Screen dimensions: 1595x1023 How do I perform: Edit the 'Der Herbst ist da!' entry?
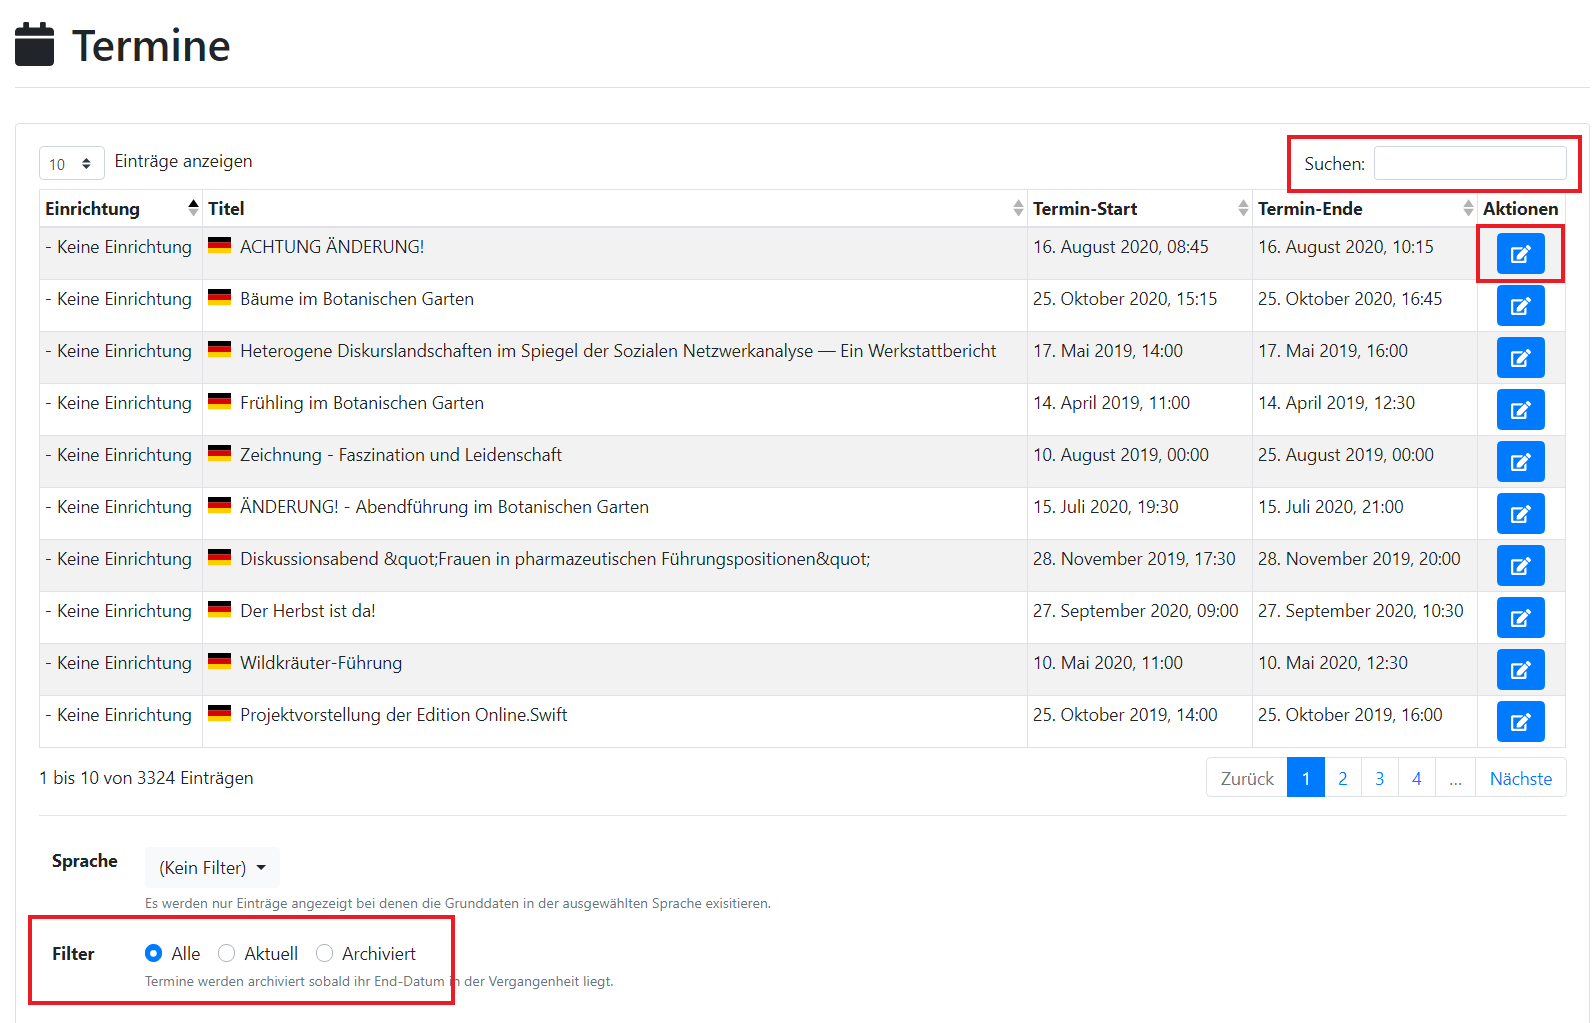point(1520,618)
